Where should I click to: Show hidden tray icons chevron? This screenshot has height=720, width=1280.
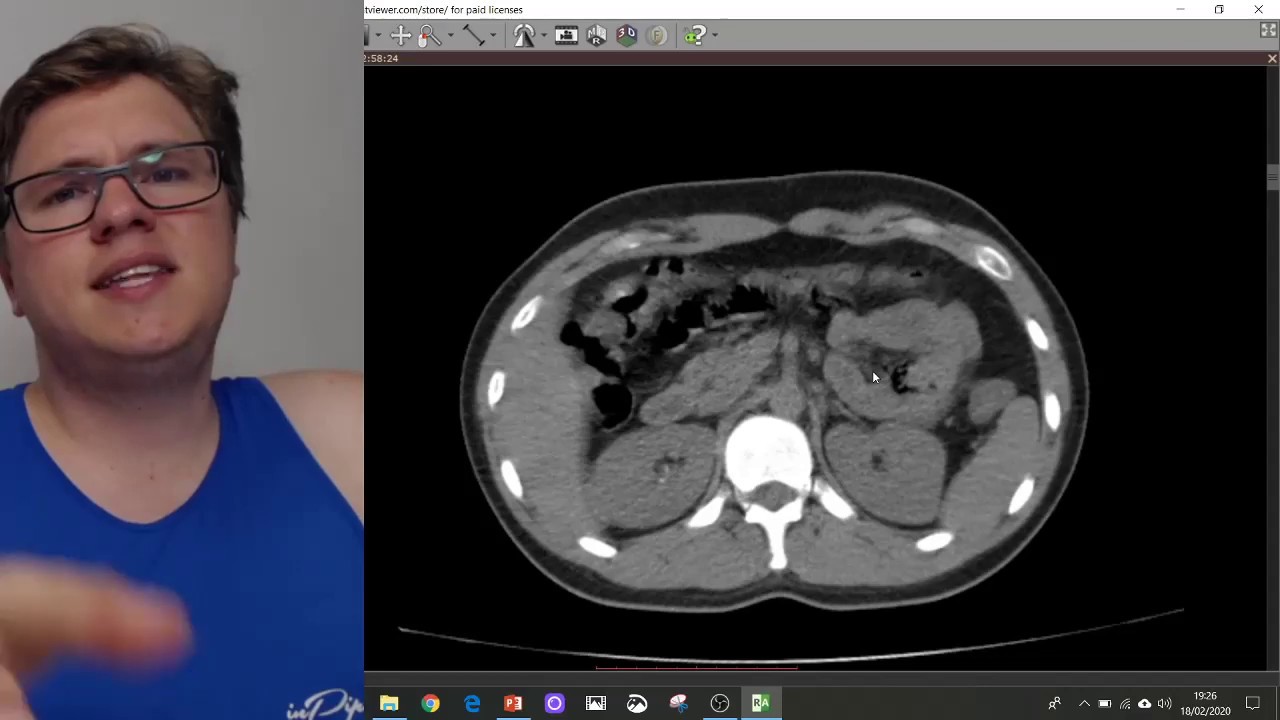coord(1084,704)
